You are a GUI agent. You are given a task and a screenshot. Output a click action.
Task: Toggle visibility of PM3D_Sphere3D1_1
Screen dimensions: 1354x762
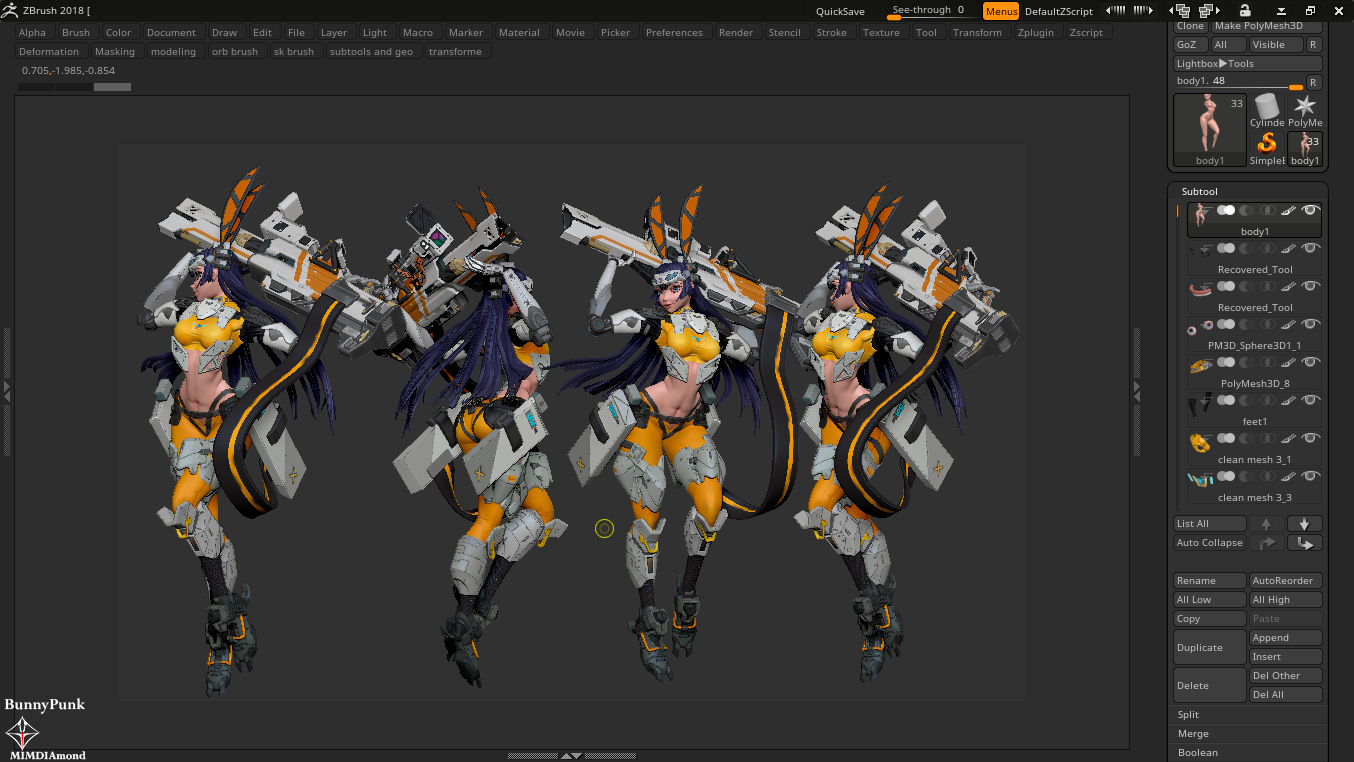pos(1311,324)
